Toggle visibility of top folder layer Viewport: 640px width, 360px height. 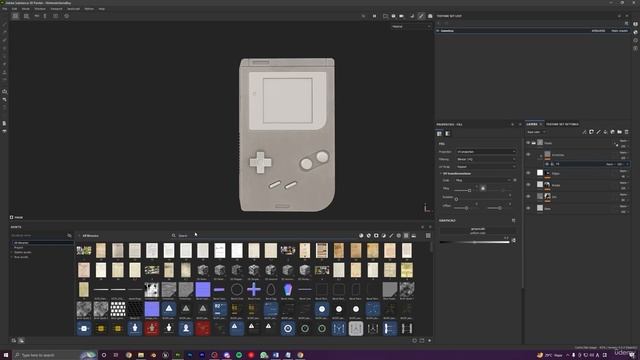coord(528,143)
